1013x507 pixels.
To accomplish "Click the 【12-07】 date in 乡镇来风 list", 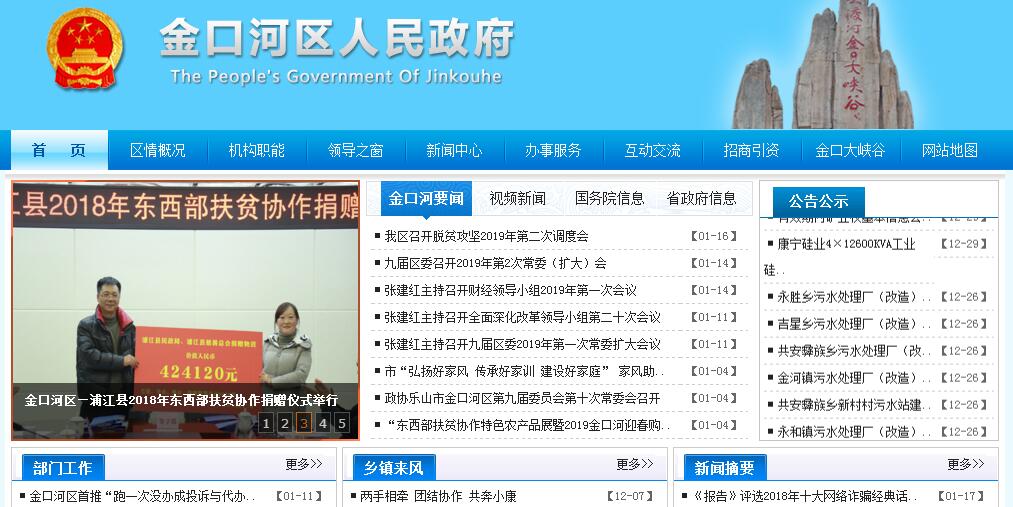I will pyautogui.click(x=630, y=497).
